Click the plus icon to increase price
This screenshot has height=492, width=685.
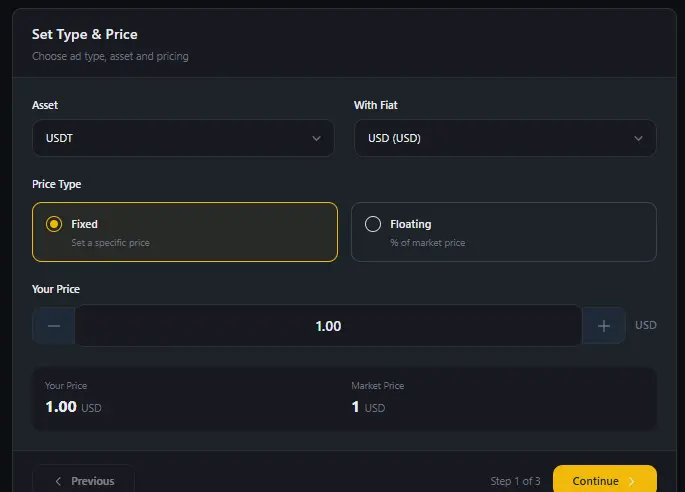point(604,326)
